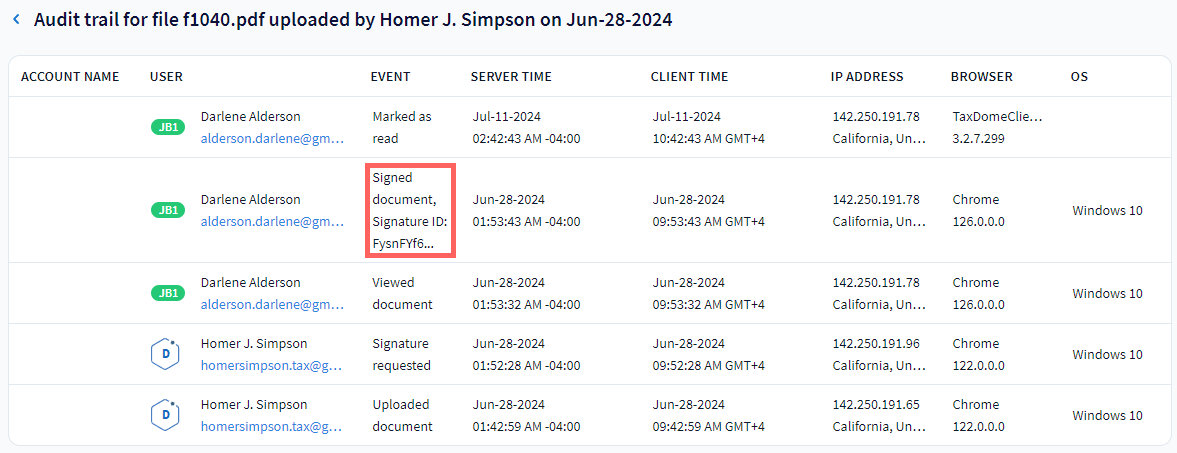The height and width of the screenshot is (453, 1177).
Task: Click the ACCOUNT NAME column header
Action: (70, 77)
